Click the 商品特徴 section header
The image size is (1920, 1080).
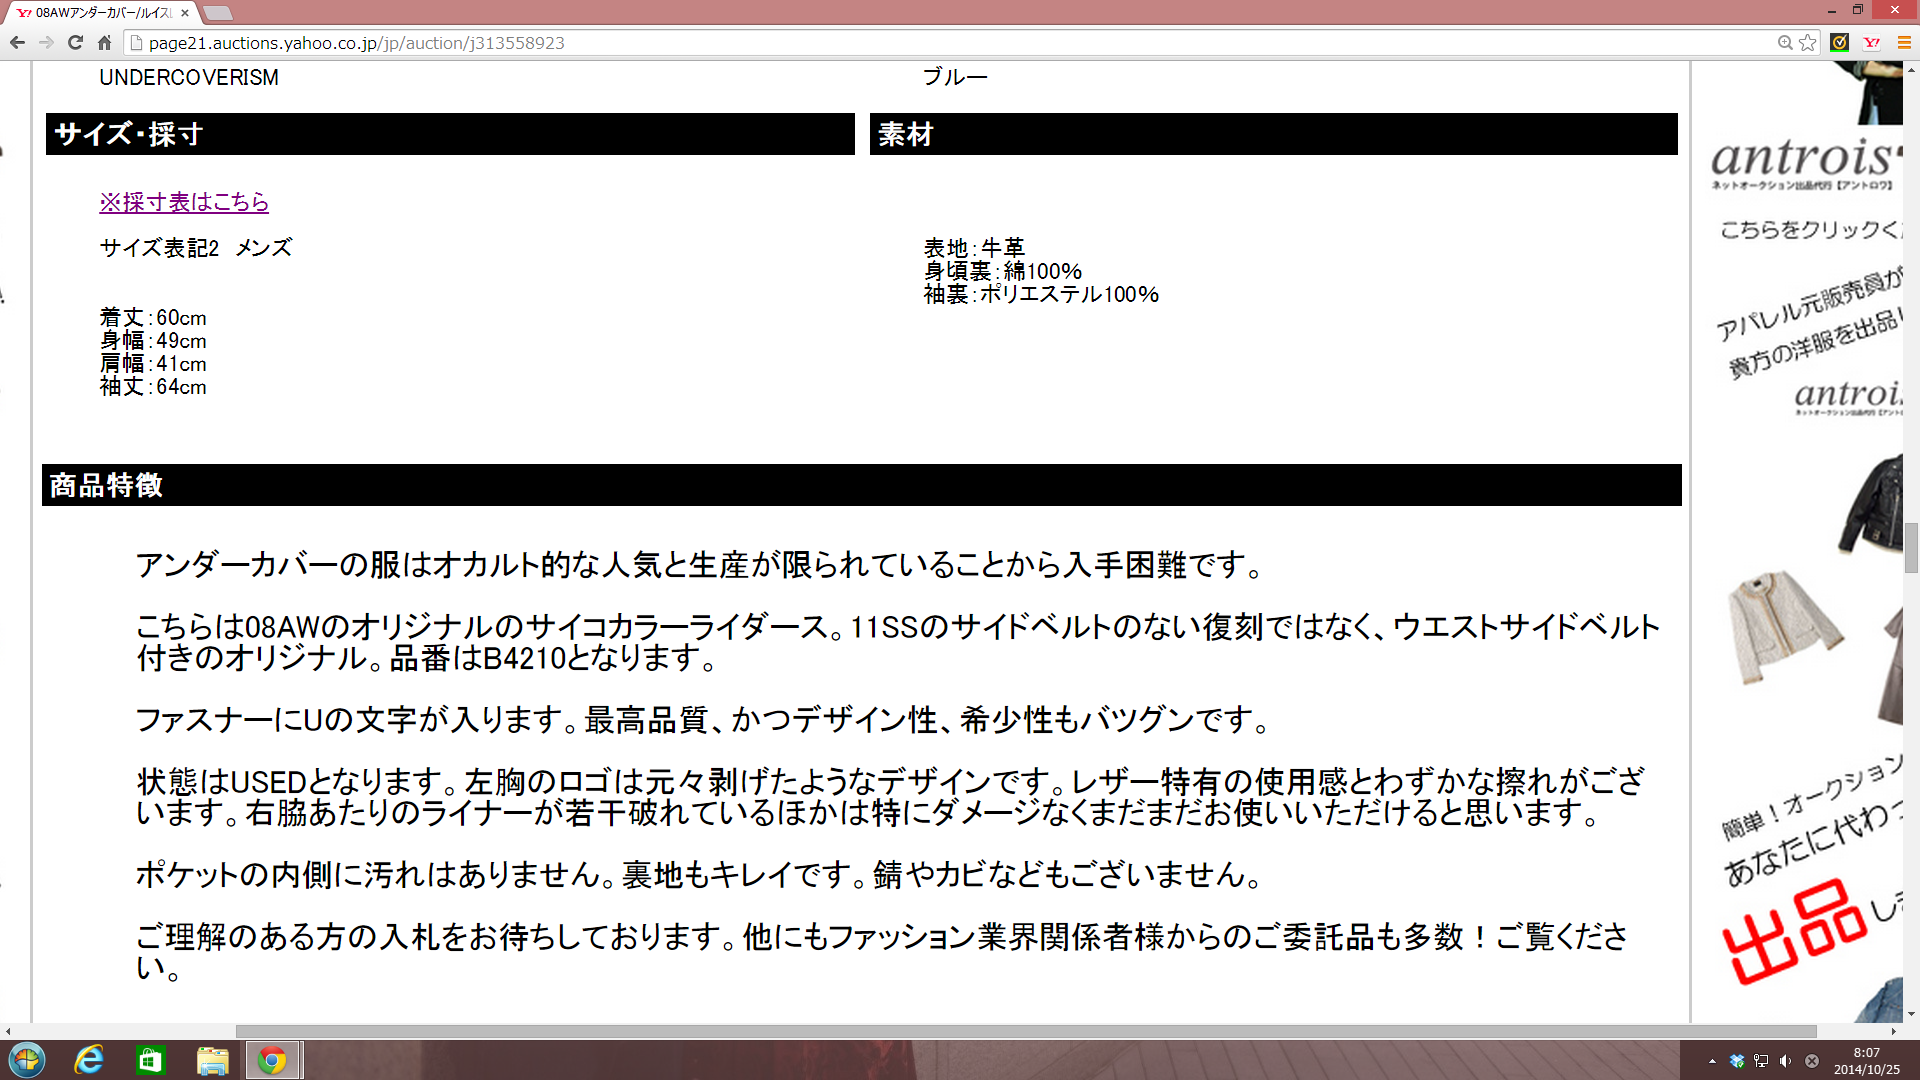click(862, 485)
